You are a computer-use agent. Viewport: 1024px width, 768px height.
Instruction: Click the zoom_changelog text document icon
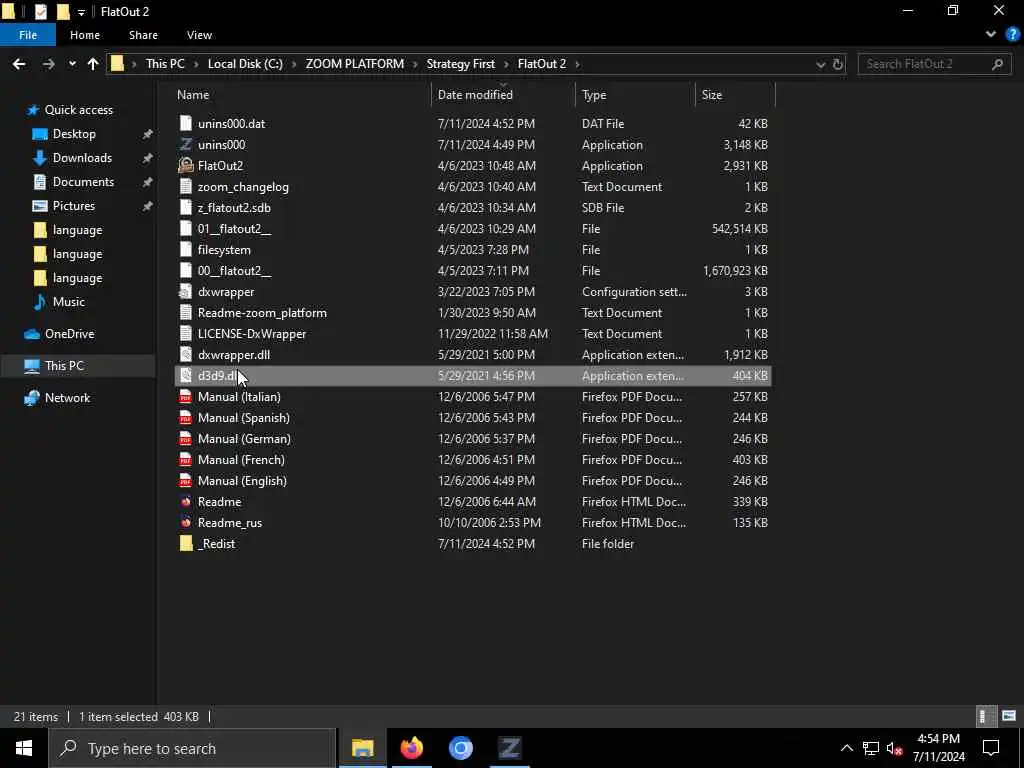(x=186, y=186)
